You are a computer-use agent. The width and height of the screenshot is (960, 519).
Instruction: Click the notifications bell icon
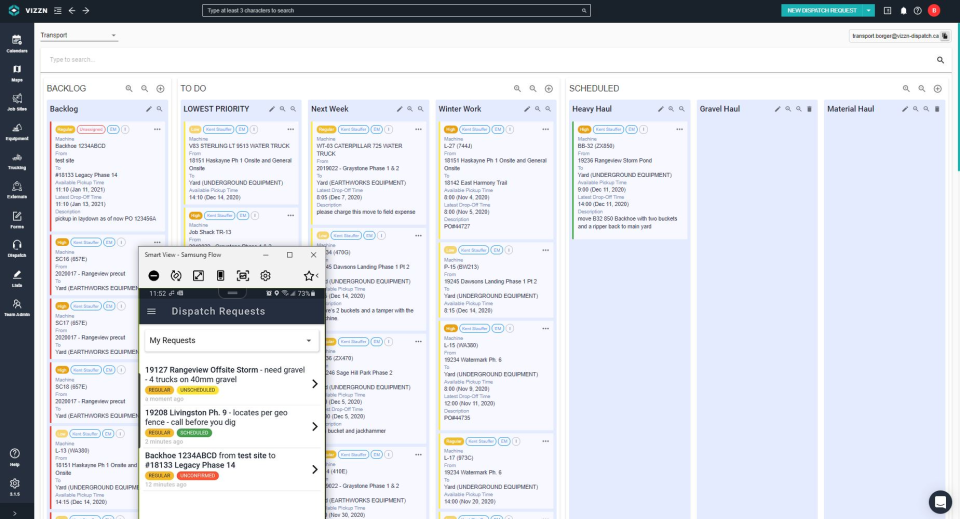click(x=903, y=10)
